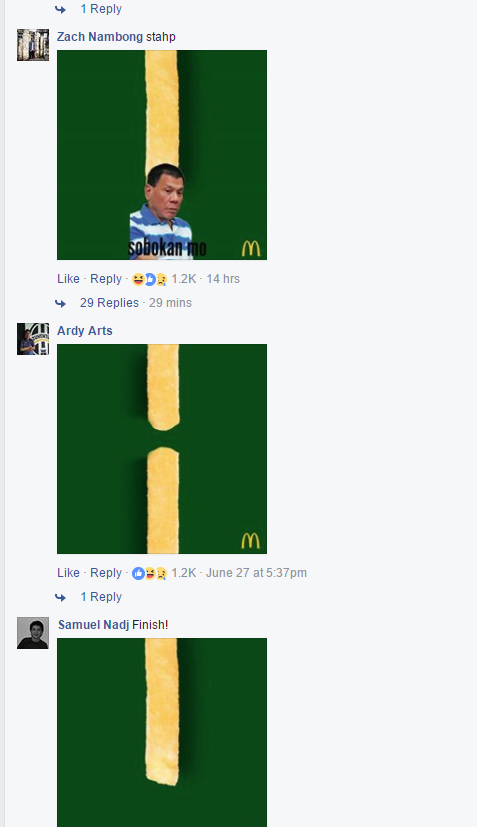This screenshot has width=477, height=827.
Task: Like Ardy Arts' comment
Action: pyautogui.click(x=68, y=572)
